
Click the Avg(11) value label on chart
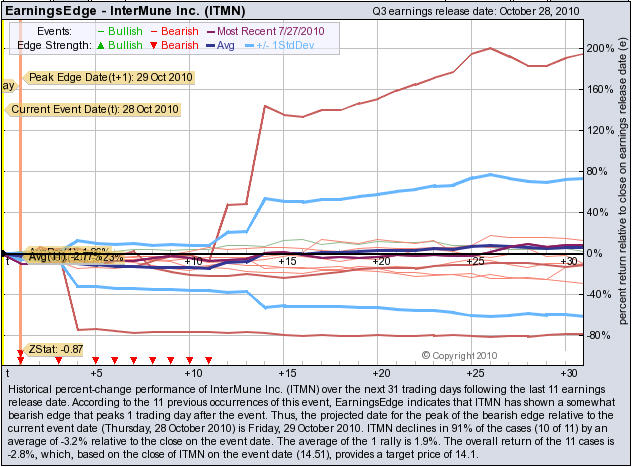coord(60,258)
